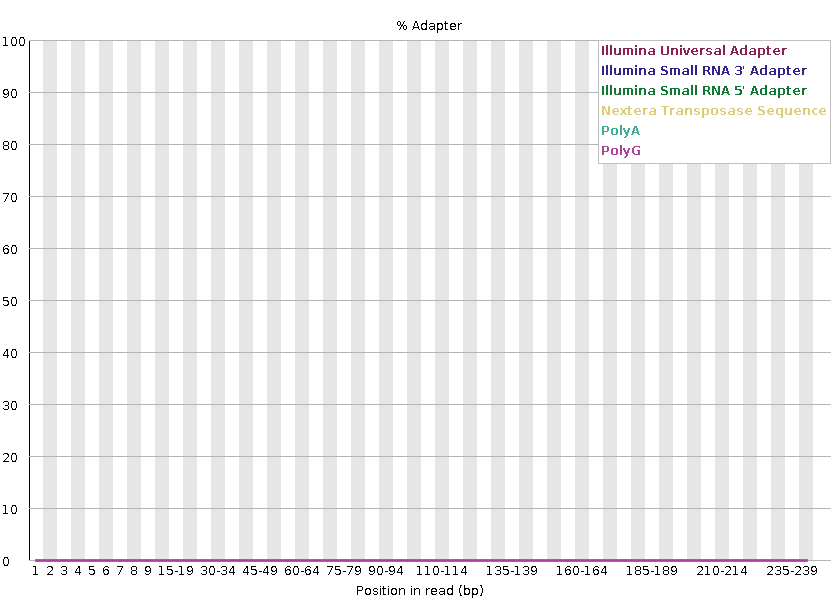Click the y-axis label '100'
This screenshot has height=600, width=840.
pos(13,42)
